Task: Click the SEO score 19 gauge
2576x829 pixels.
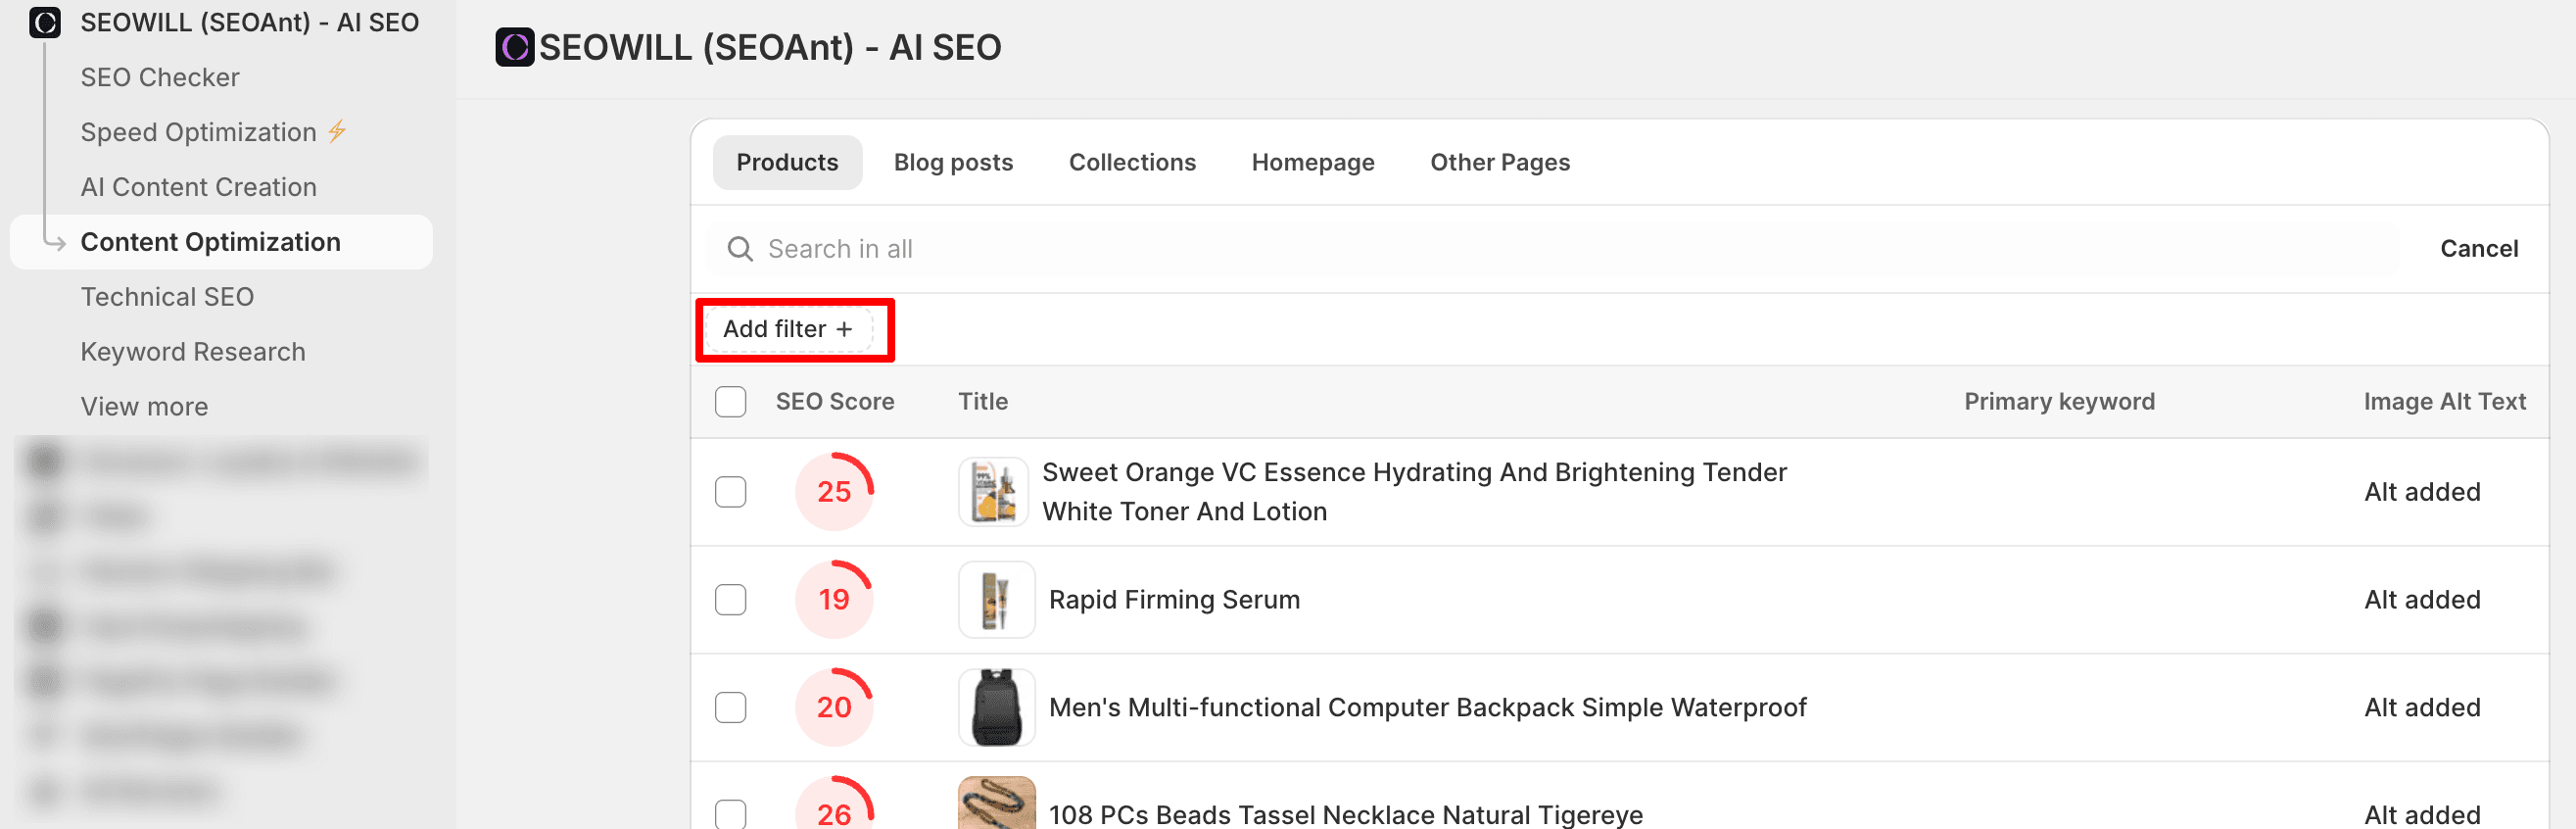Action: point(833,599)
